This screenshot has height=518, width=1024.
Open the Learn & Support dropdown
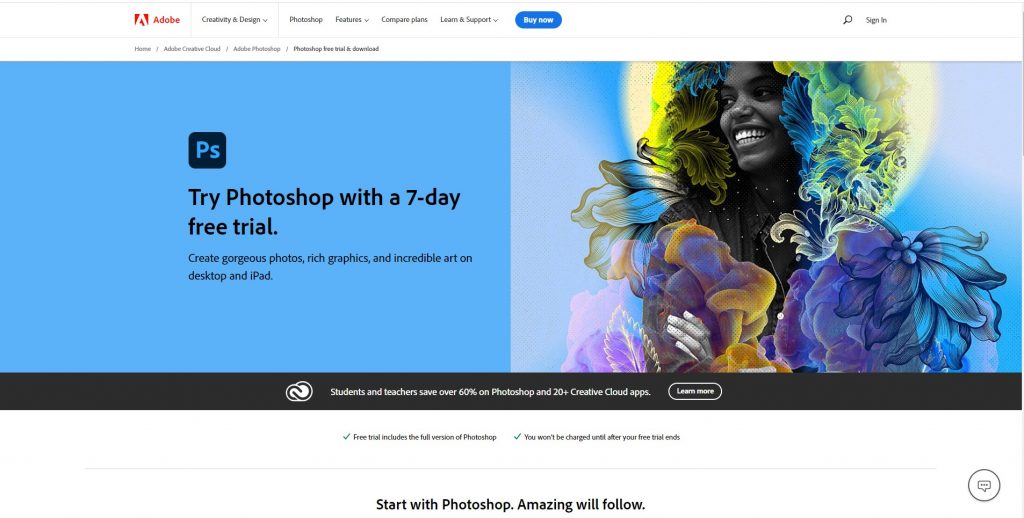pos(469,20)
